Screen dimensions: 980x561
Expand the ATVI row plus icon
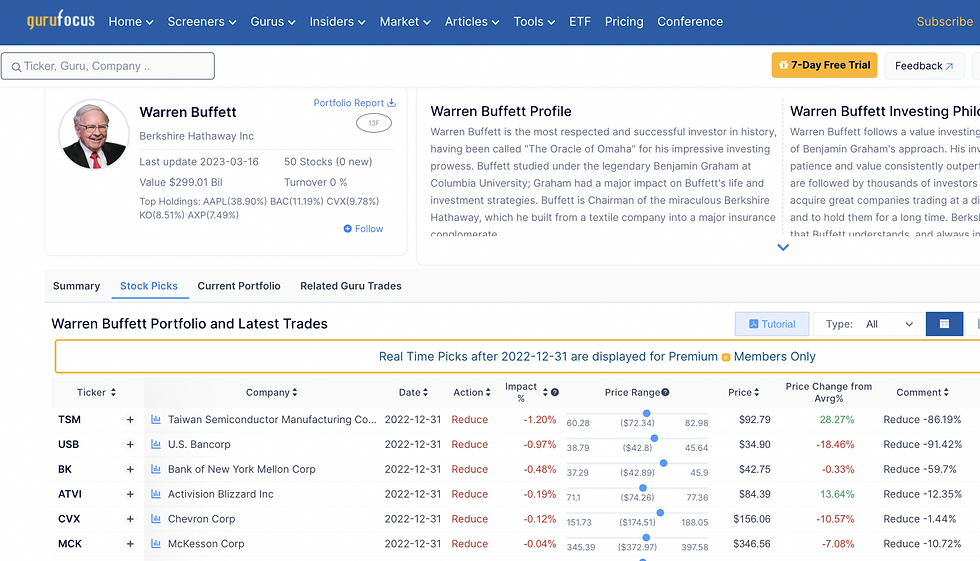coord(130,494)
